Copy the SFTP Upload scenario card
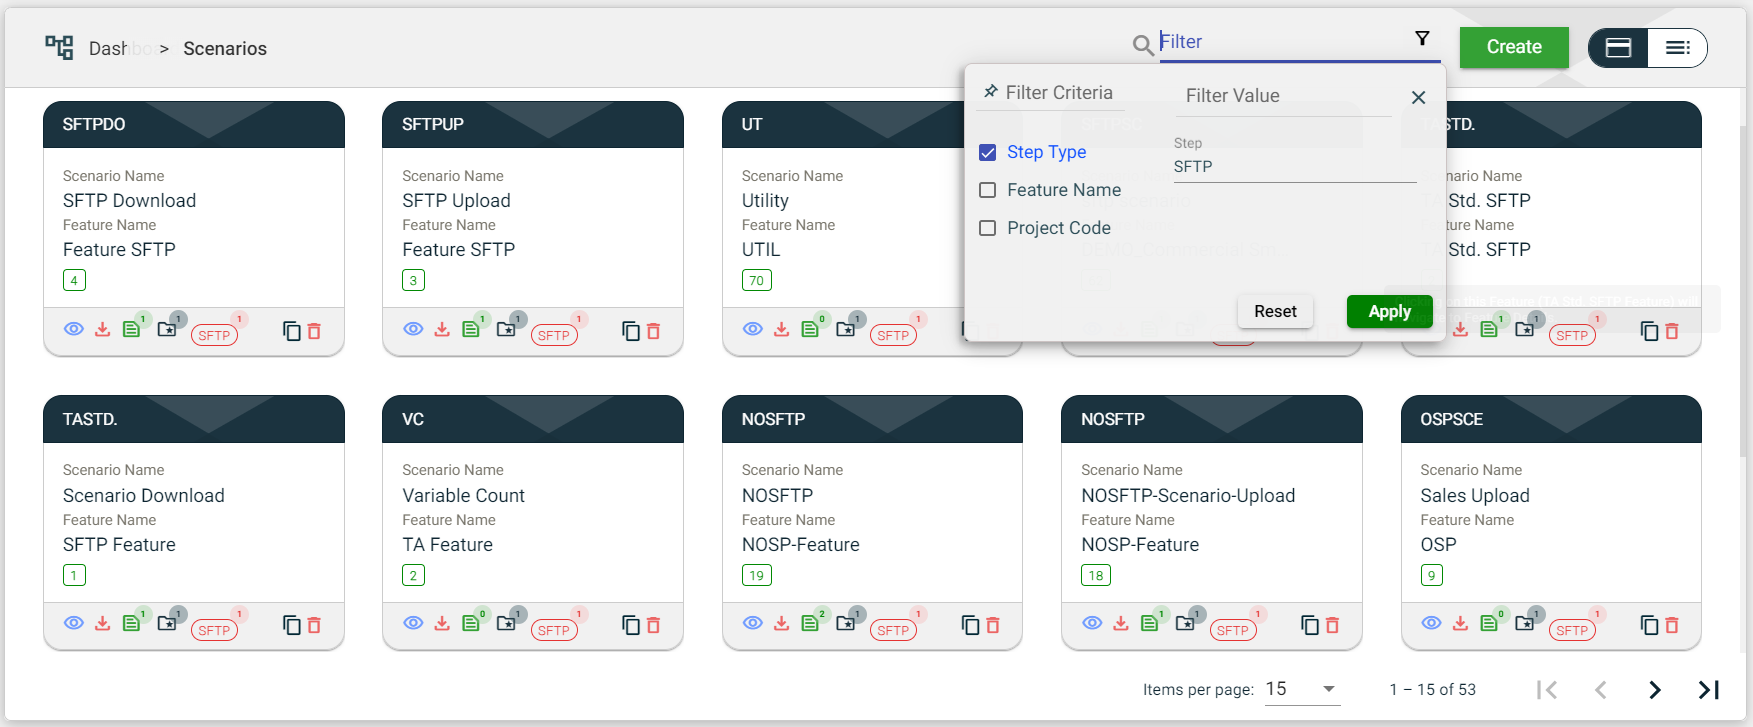Screen dimensions: 1753x727 coord(631,331)
